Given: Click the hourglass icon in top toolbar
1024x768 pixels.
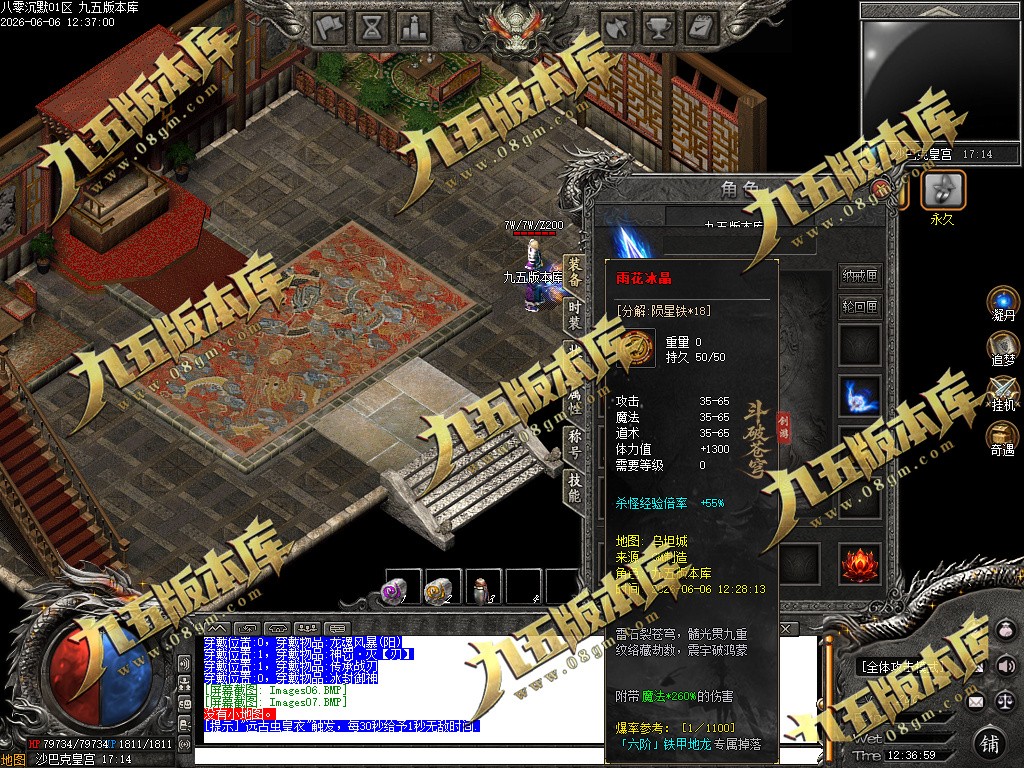Looking at the screenshot, I should pyautogui.click(x=372, y=28).
